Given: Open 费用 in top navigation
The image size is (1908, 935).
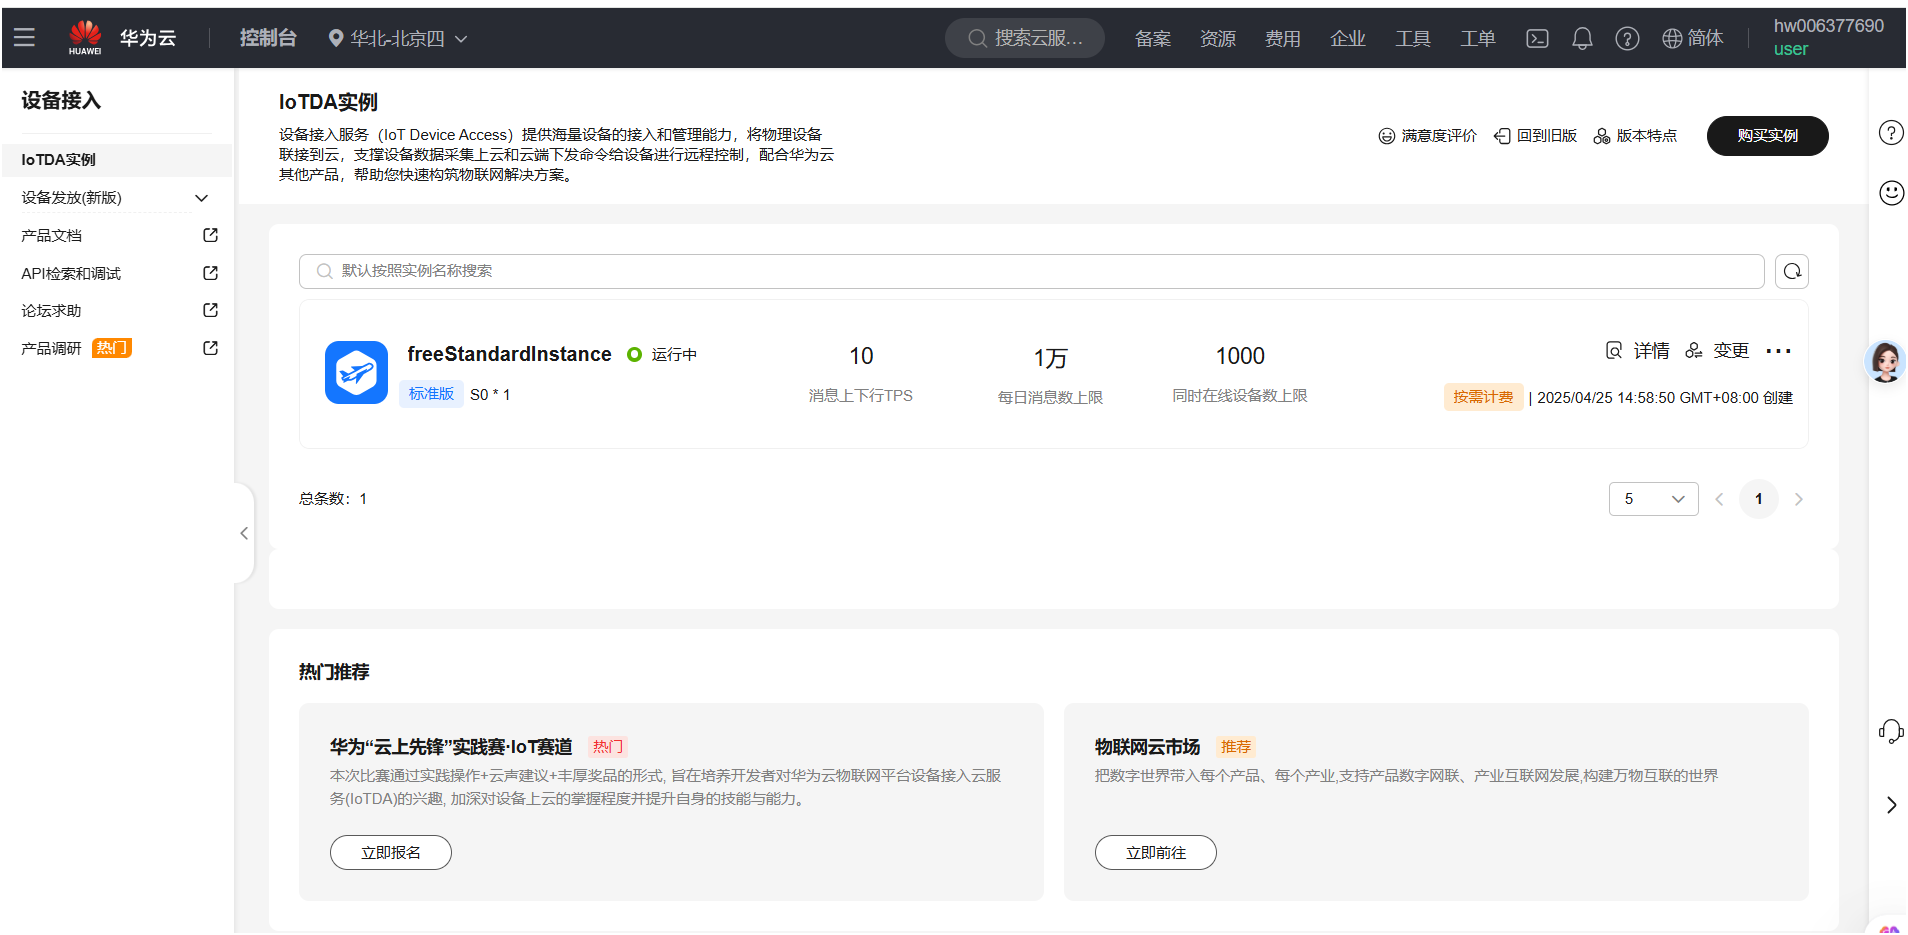Looking at the screenshot, I should (x=1282, y=38).
